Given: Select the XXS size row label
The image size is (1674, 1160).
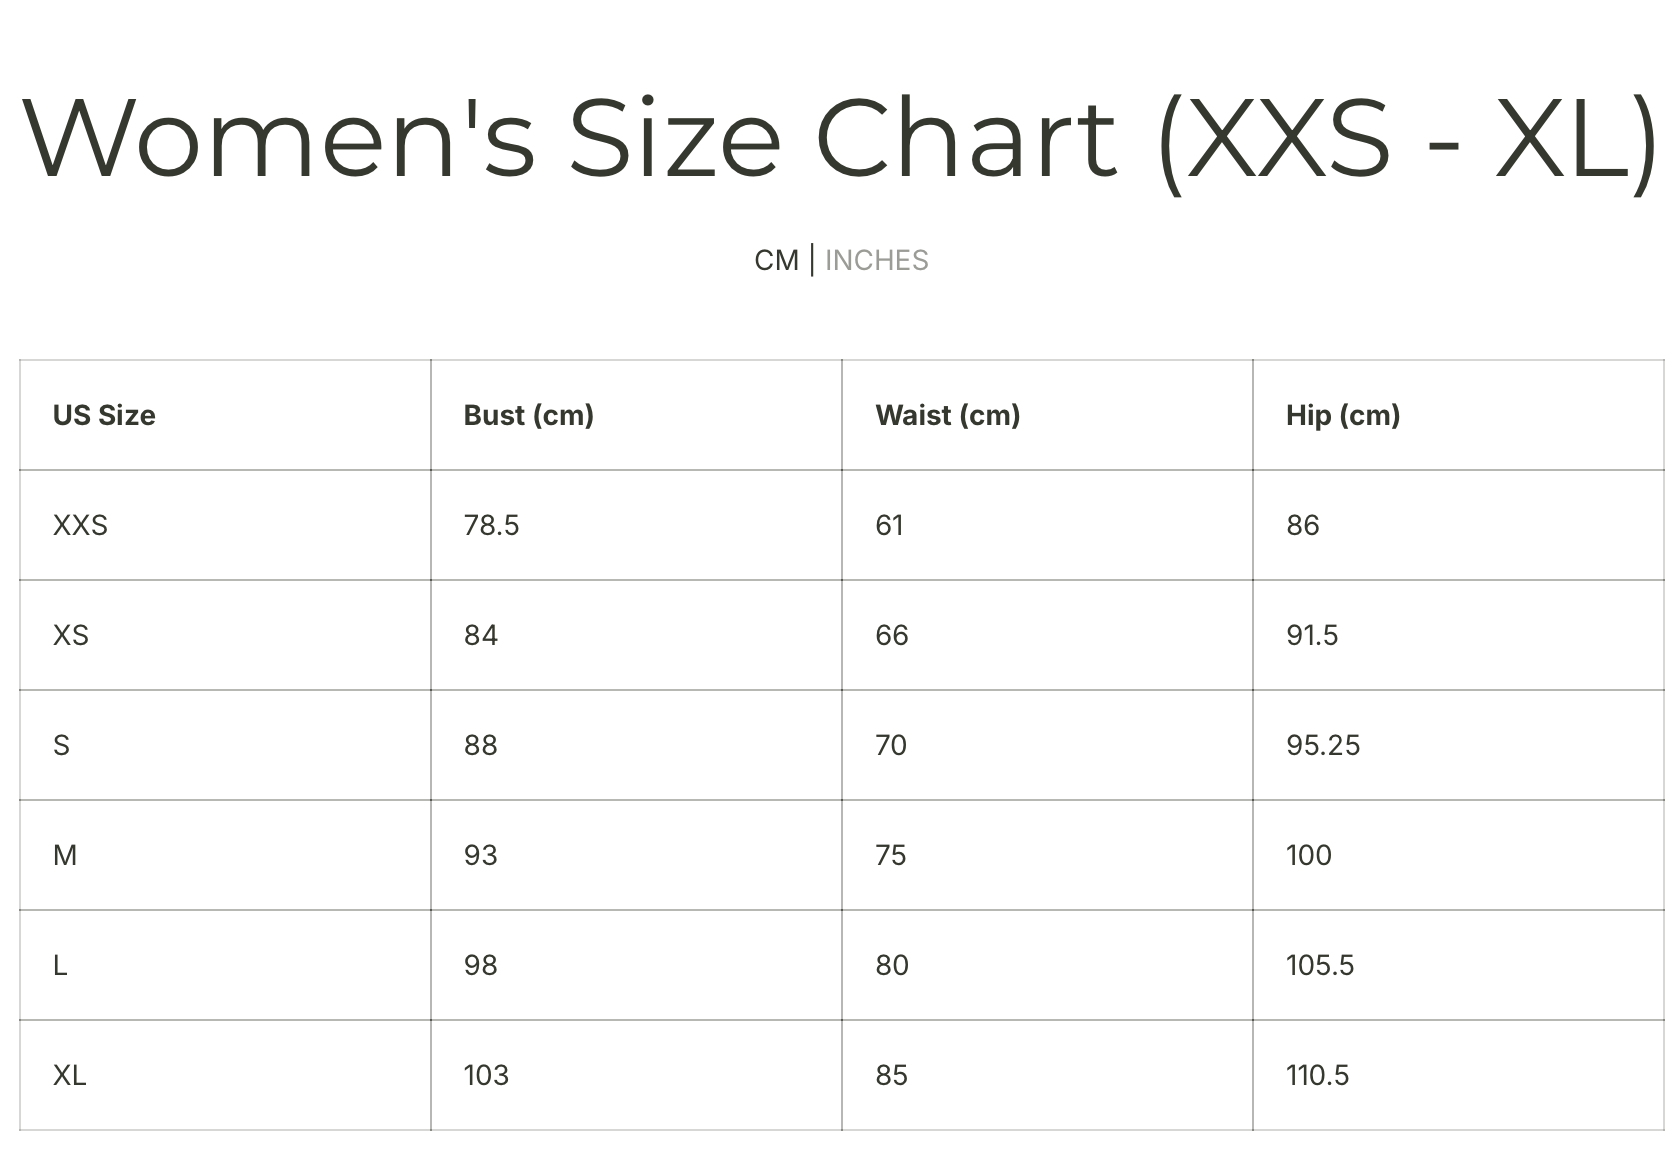Looking at the screenshot, I should (x=80, y=525).
